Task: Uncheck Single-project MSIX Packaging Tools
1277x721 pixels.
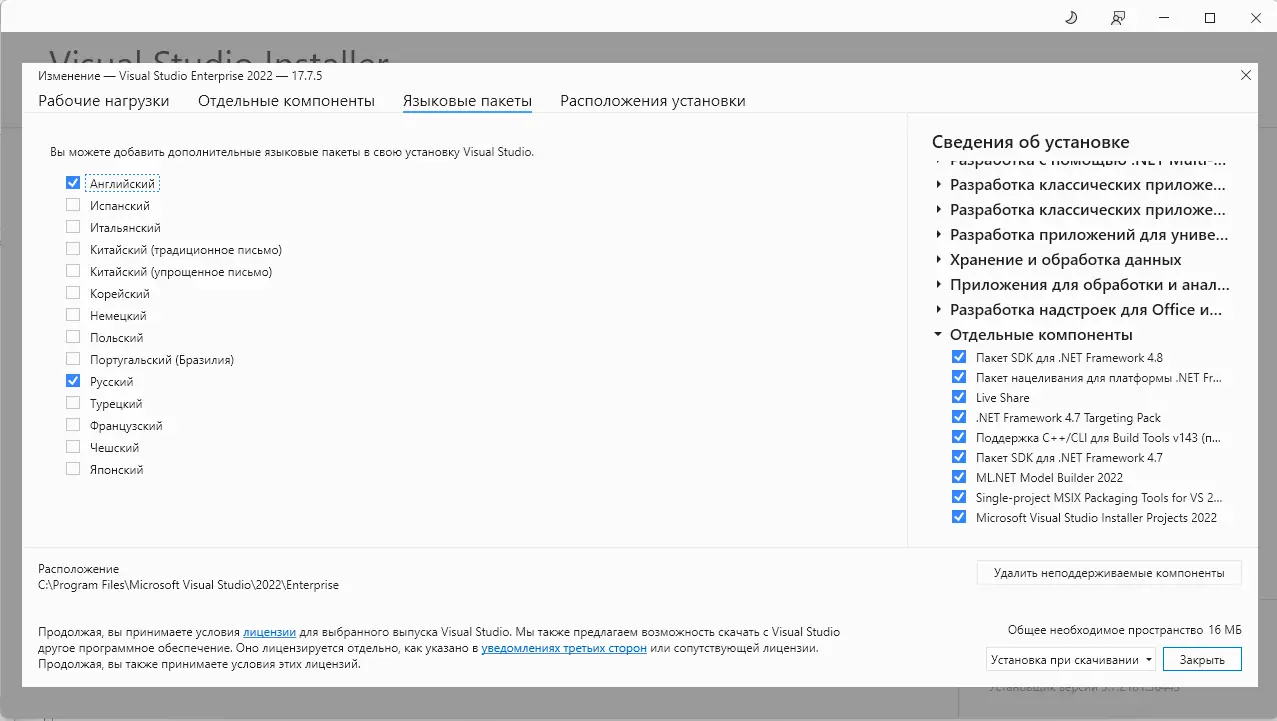Action: (x=959, y=497)
